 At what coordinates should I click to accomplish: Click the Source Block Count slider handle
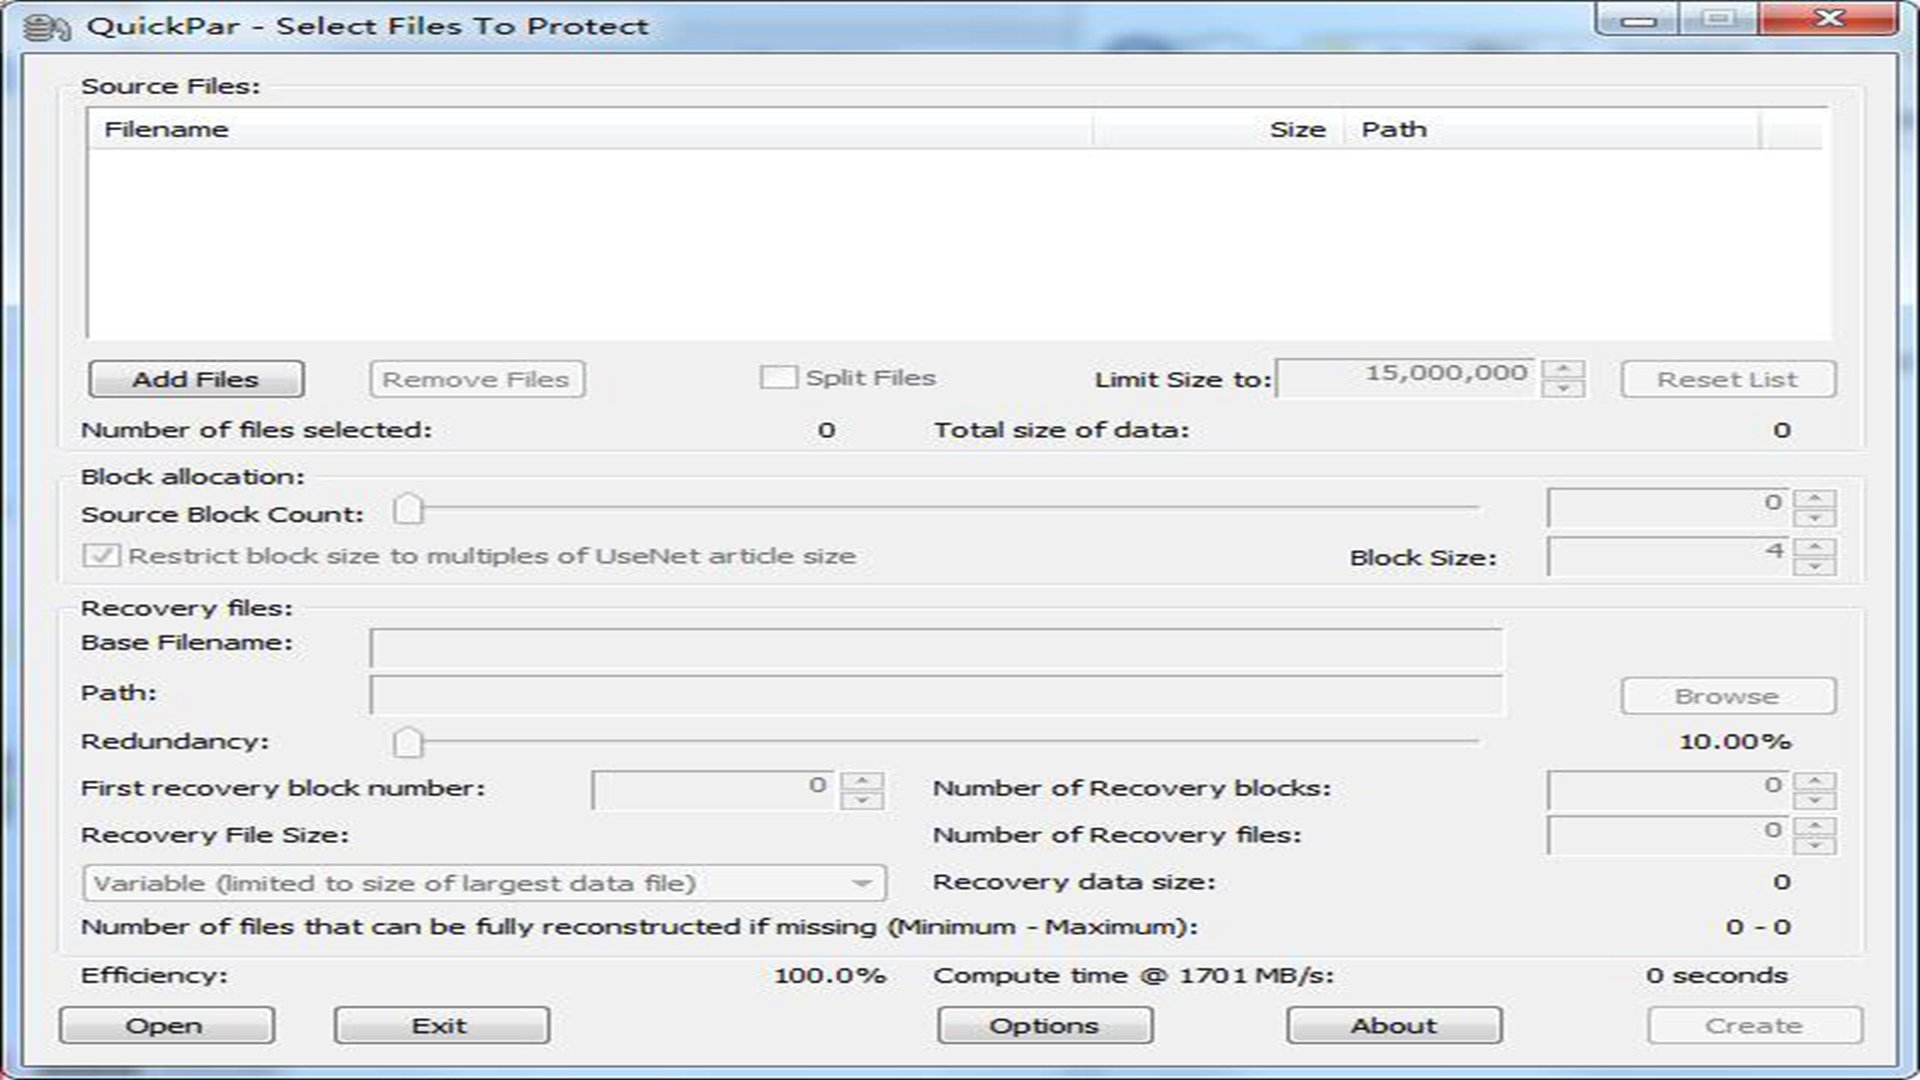pos(408,509)
